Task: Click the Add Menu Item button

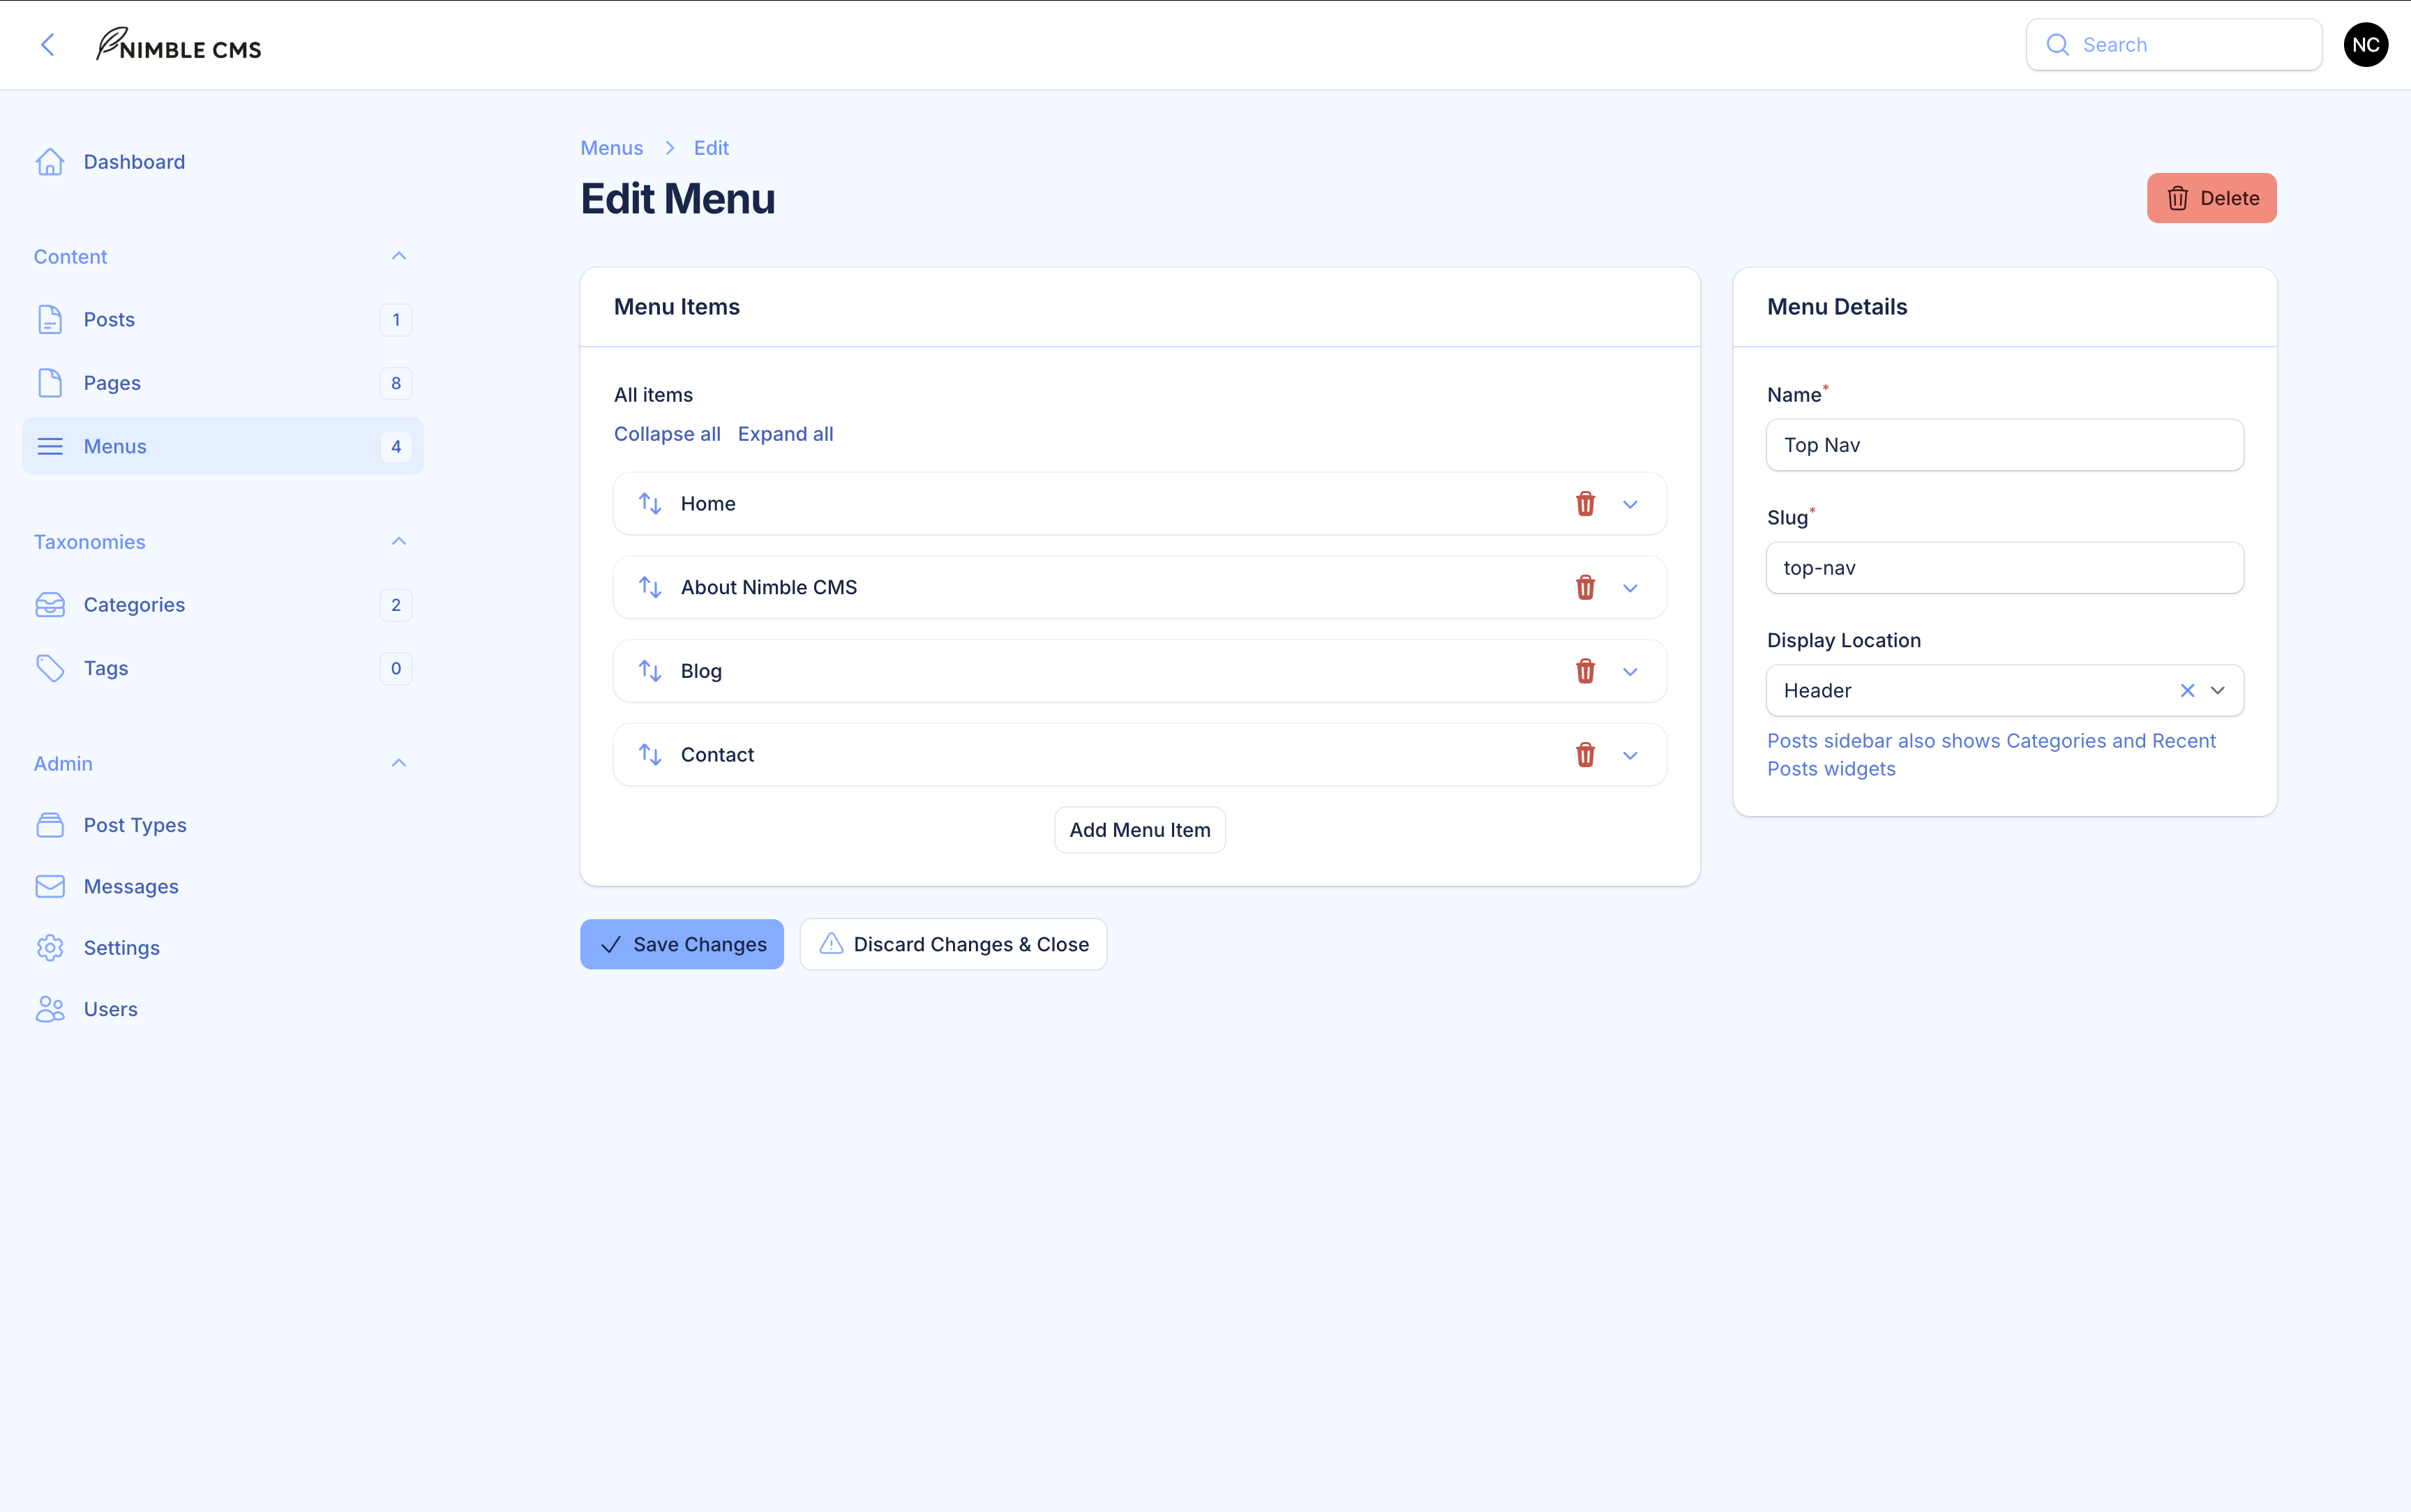Action: pyautogui.click(x=1139, y=830)
